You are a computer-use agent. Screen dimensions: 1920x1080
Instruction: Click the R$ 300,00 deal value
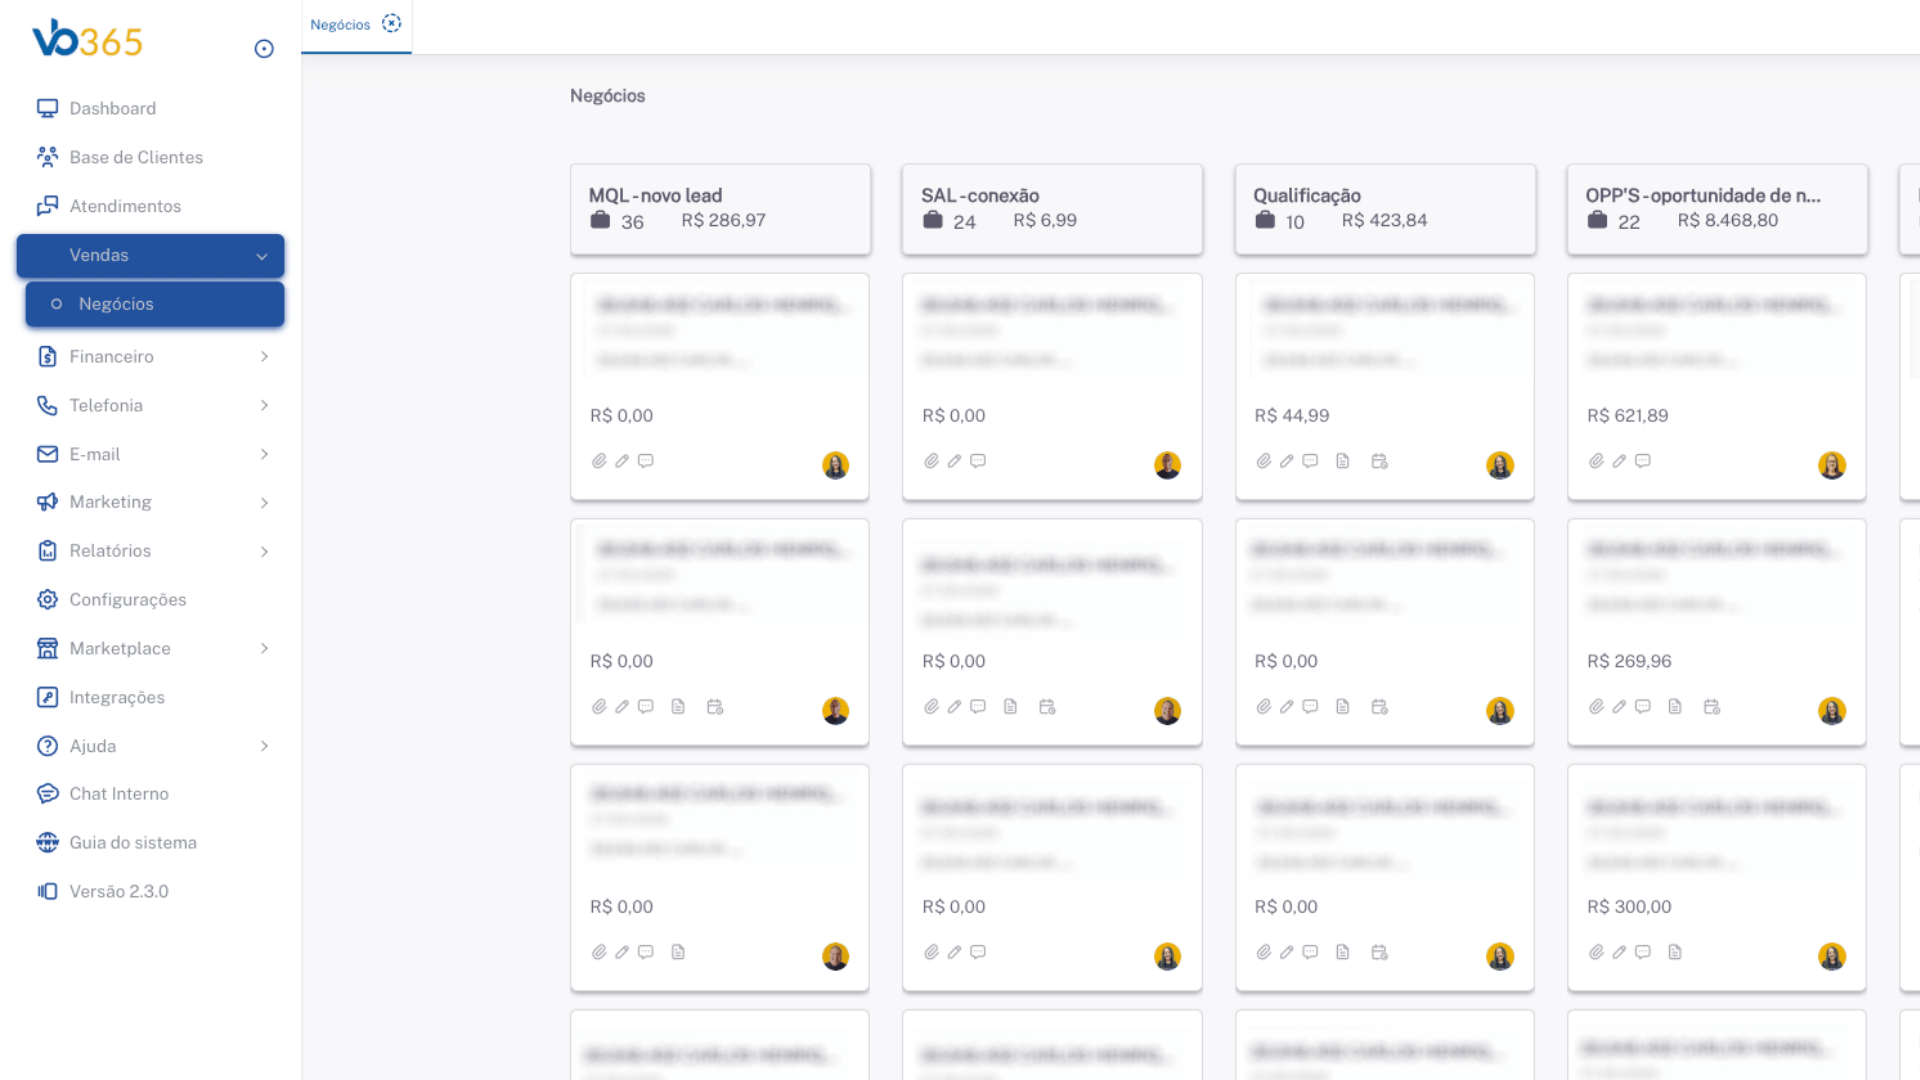click(1629, 906)
